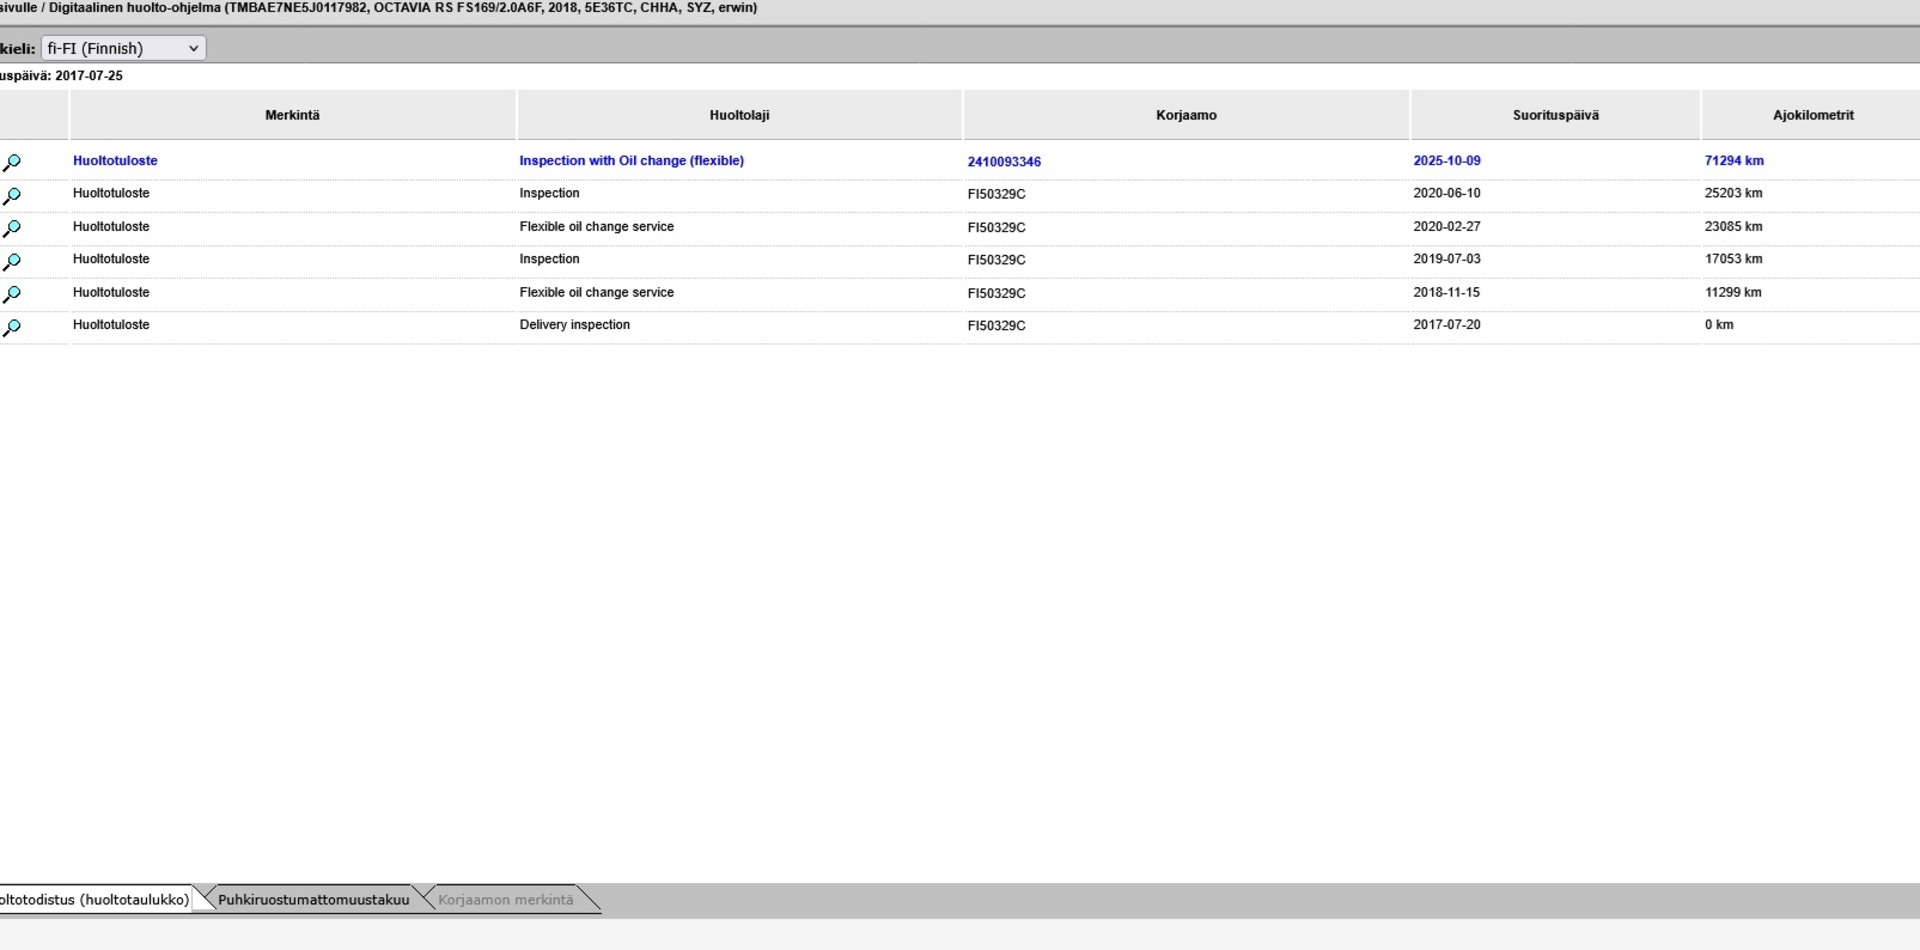Click the blue Huoltotuloste link
This screenshot has height=950, width=1920.
tap(115, 160)
